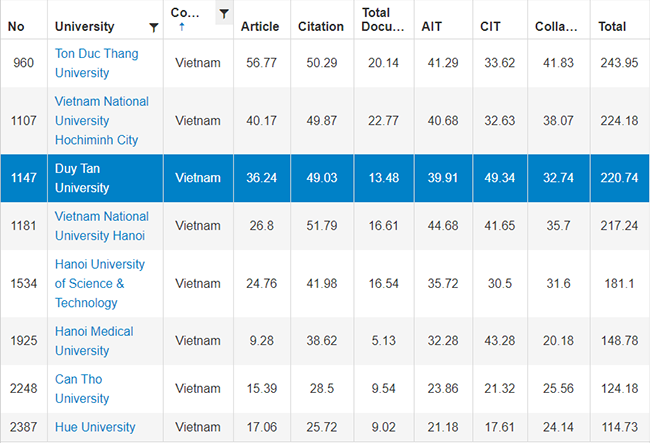Open the Country column filter icon

[224, 13]
